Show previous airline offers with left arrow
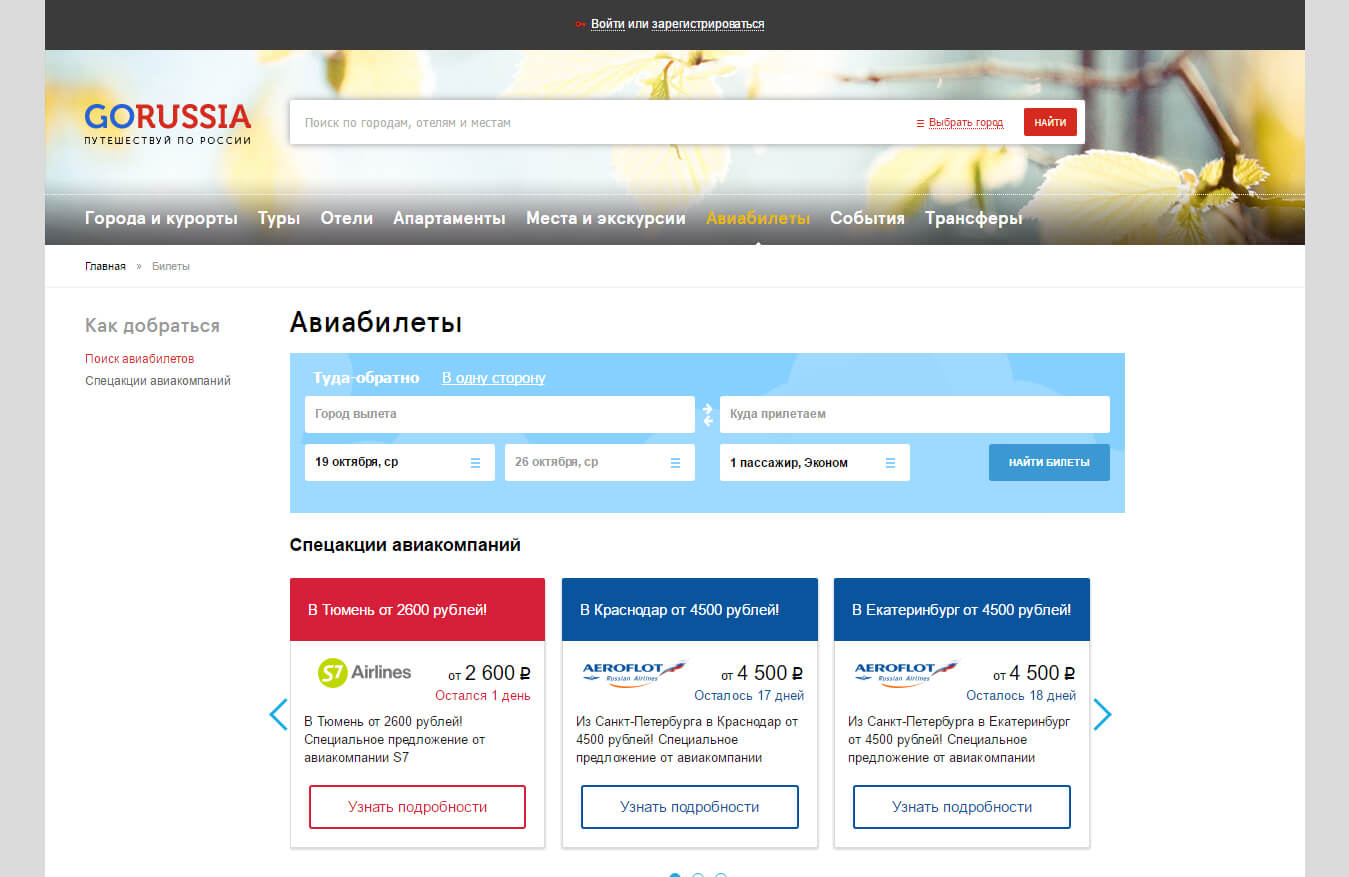The image size is (1349, 877). click(x=278, y=714)
